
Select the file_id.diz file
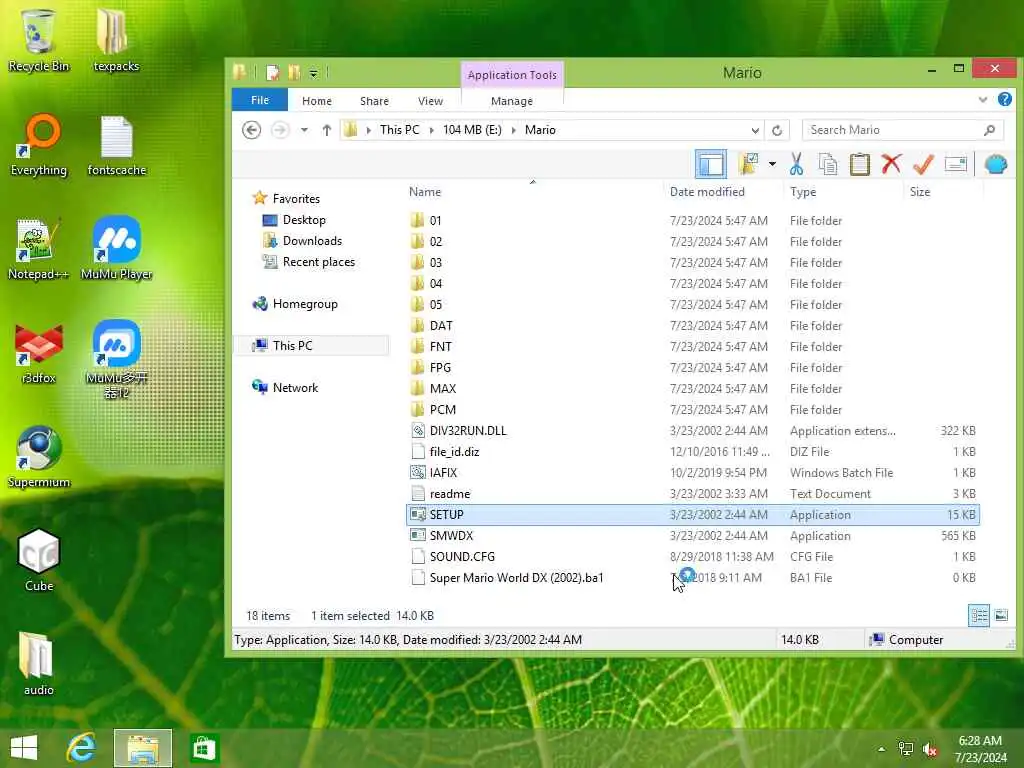click(692, 452)
